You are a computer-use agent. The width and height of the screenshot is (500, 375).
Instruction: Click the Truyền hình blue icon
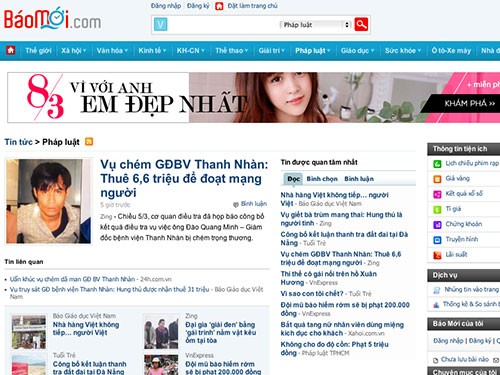tap(437, 240)
